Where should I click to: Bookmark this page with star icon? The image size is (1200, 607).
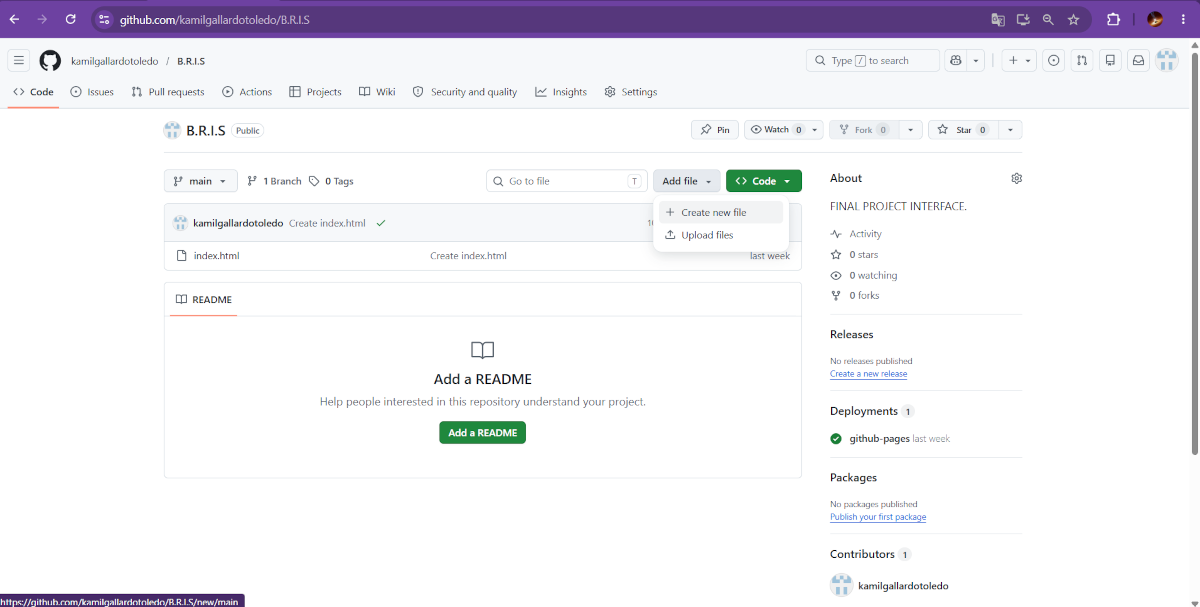point(1073,19)
